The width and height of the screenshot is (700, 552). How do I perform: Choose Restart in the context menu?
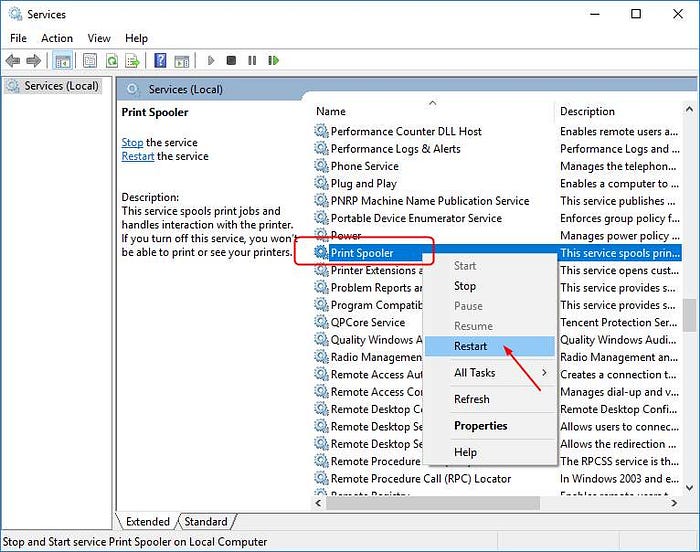[490, 346]
